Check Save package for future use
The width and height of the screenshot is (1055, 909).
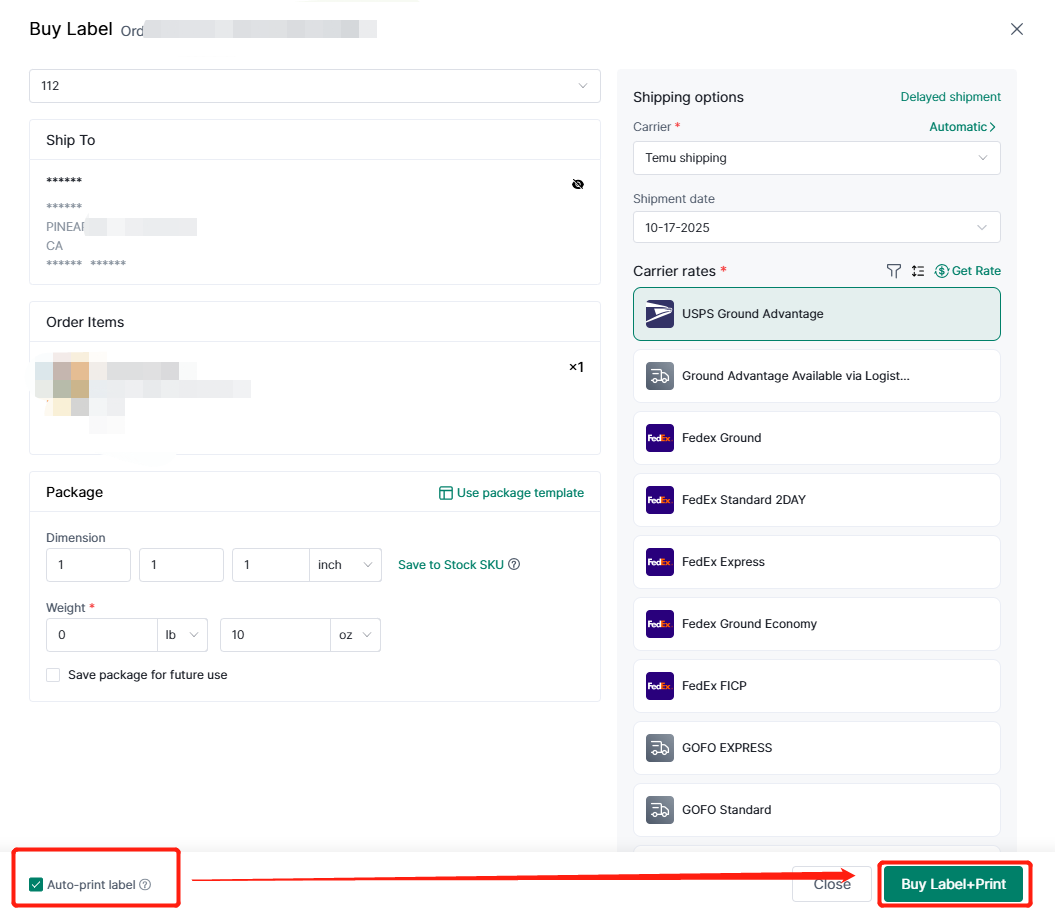[x=53, y=675]
